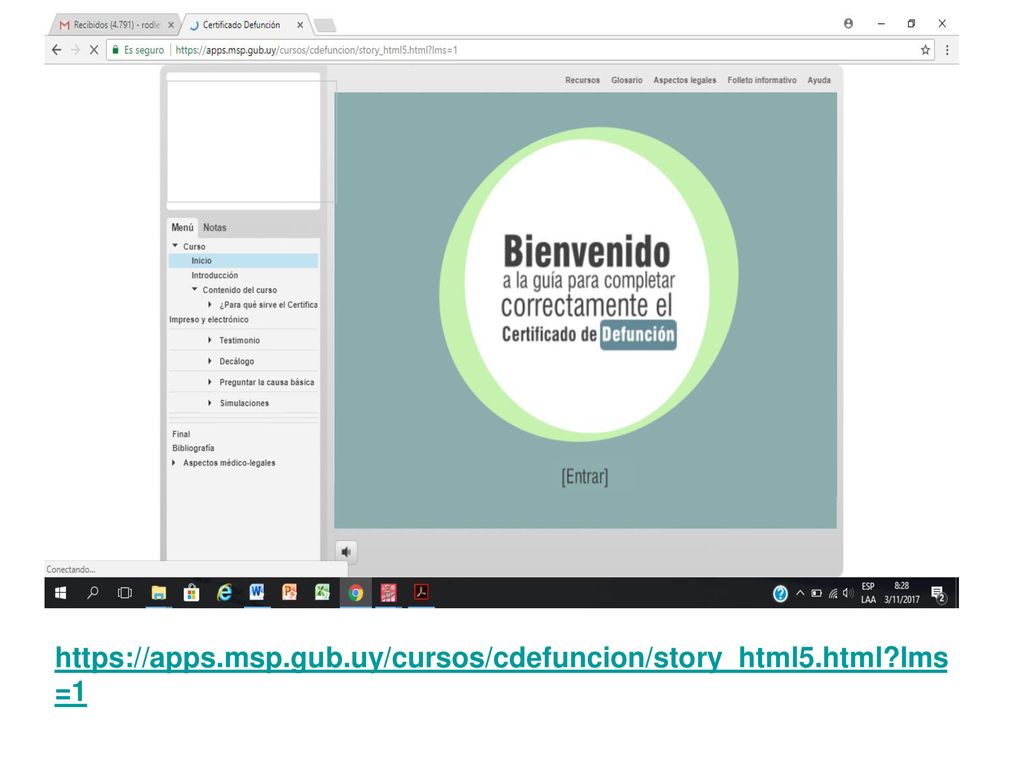This screenshot has width=1024, height=768.
Task: Open the Glosario top menu
Action: pyautogui.click(x=626, y=80)
